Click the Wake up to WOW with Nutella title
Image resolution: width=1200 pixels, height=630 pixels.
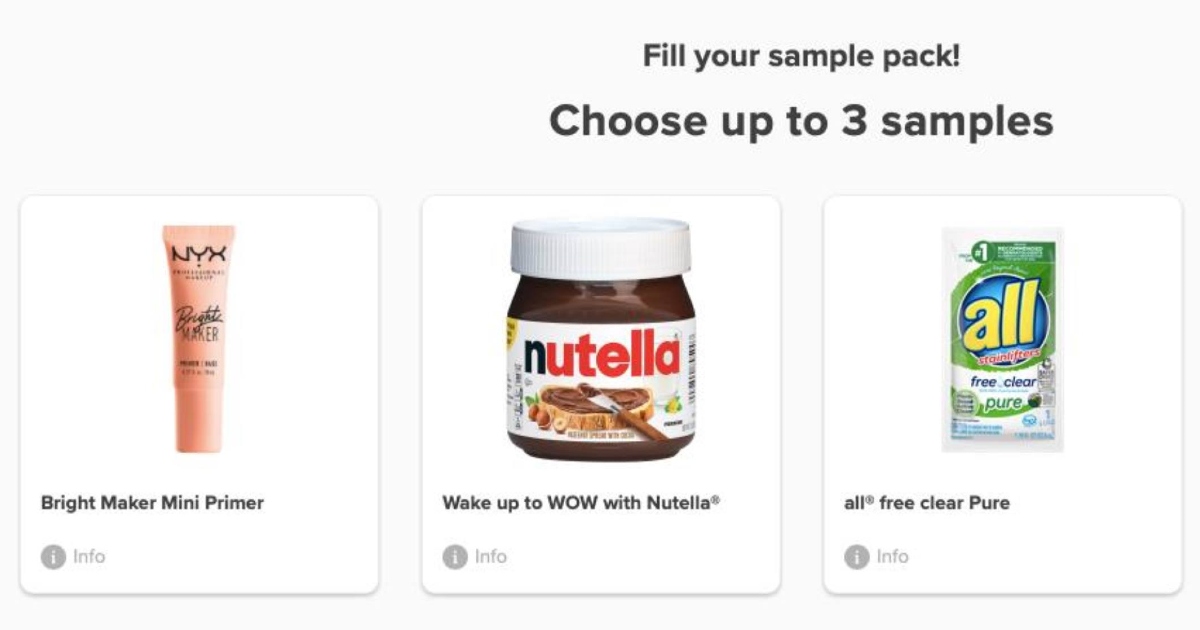click(581, 503)
